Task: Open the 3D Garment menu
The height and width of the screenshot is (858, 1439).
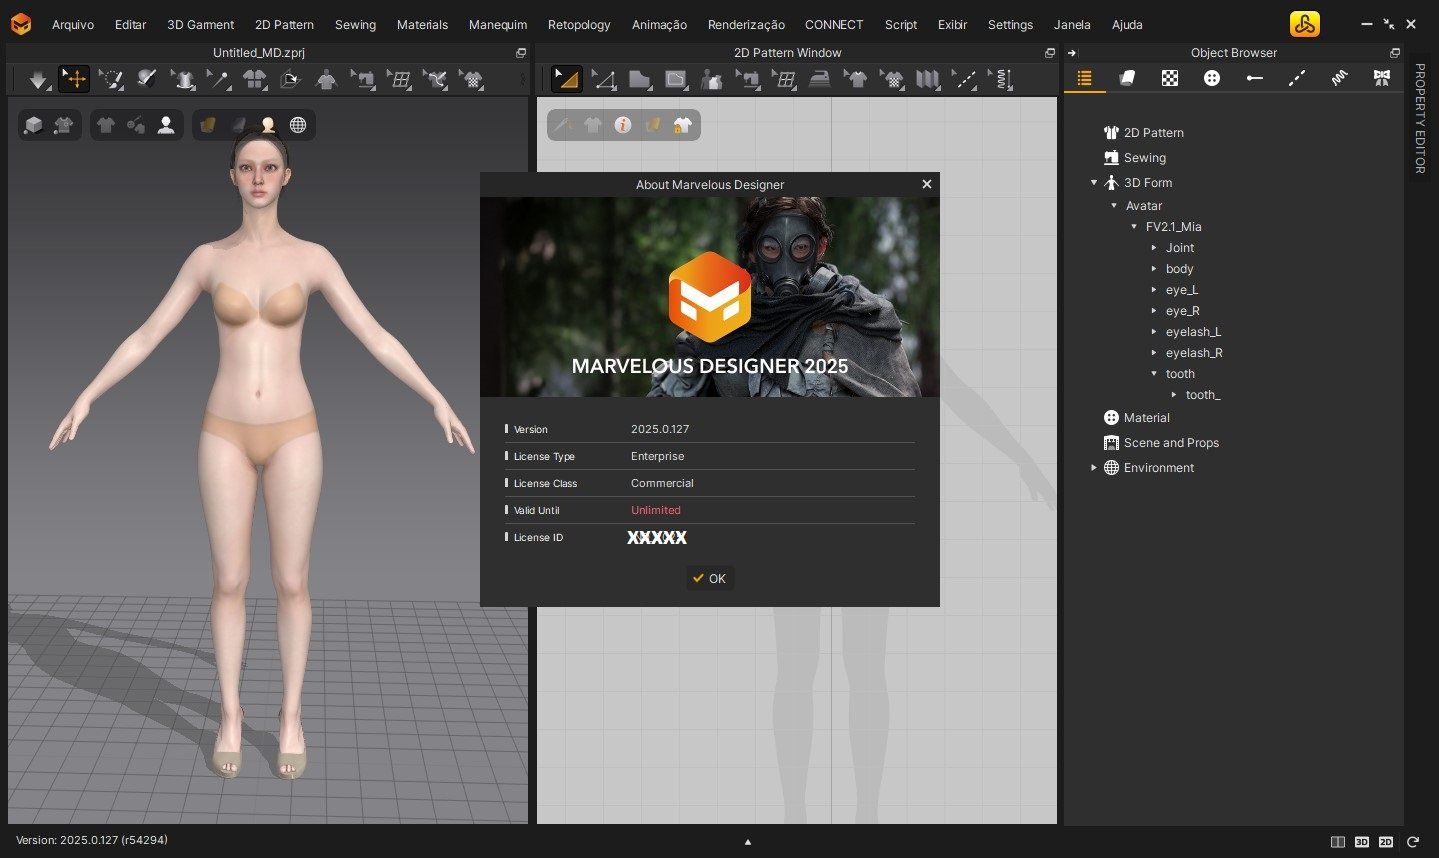Action: pyautogui.click(x=200, y=25)
